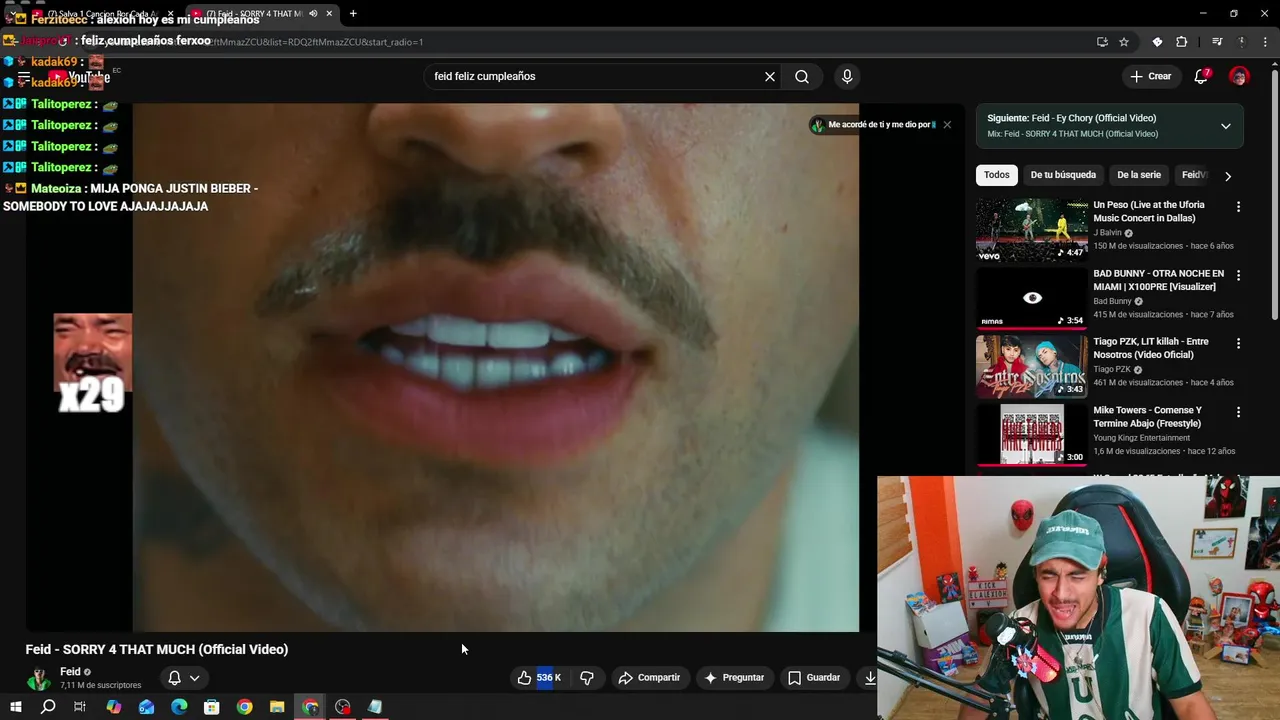Open the Entre Nosotros video thumbnail

point(1031,366)
